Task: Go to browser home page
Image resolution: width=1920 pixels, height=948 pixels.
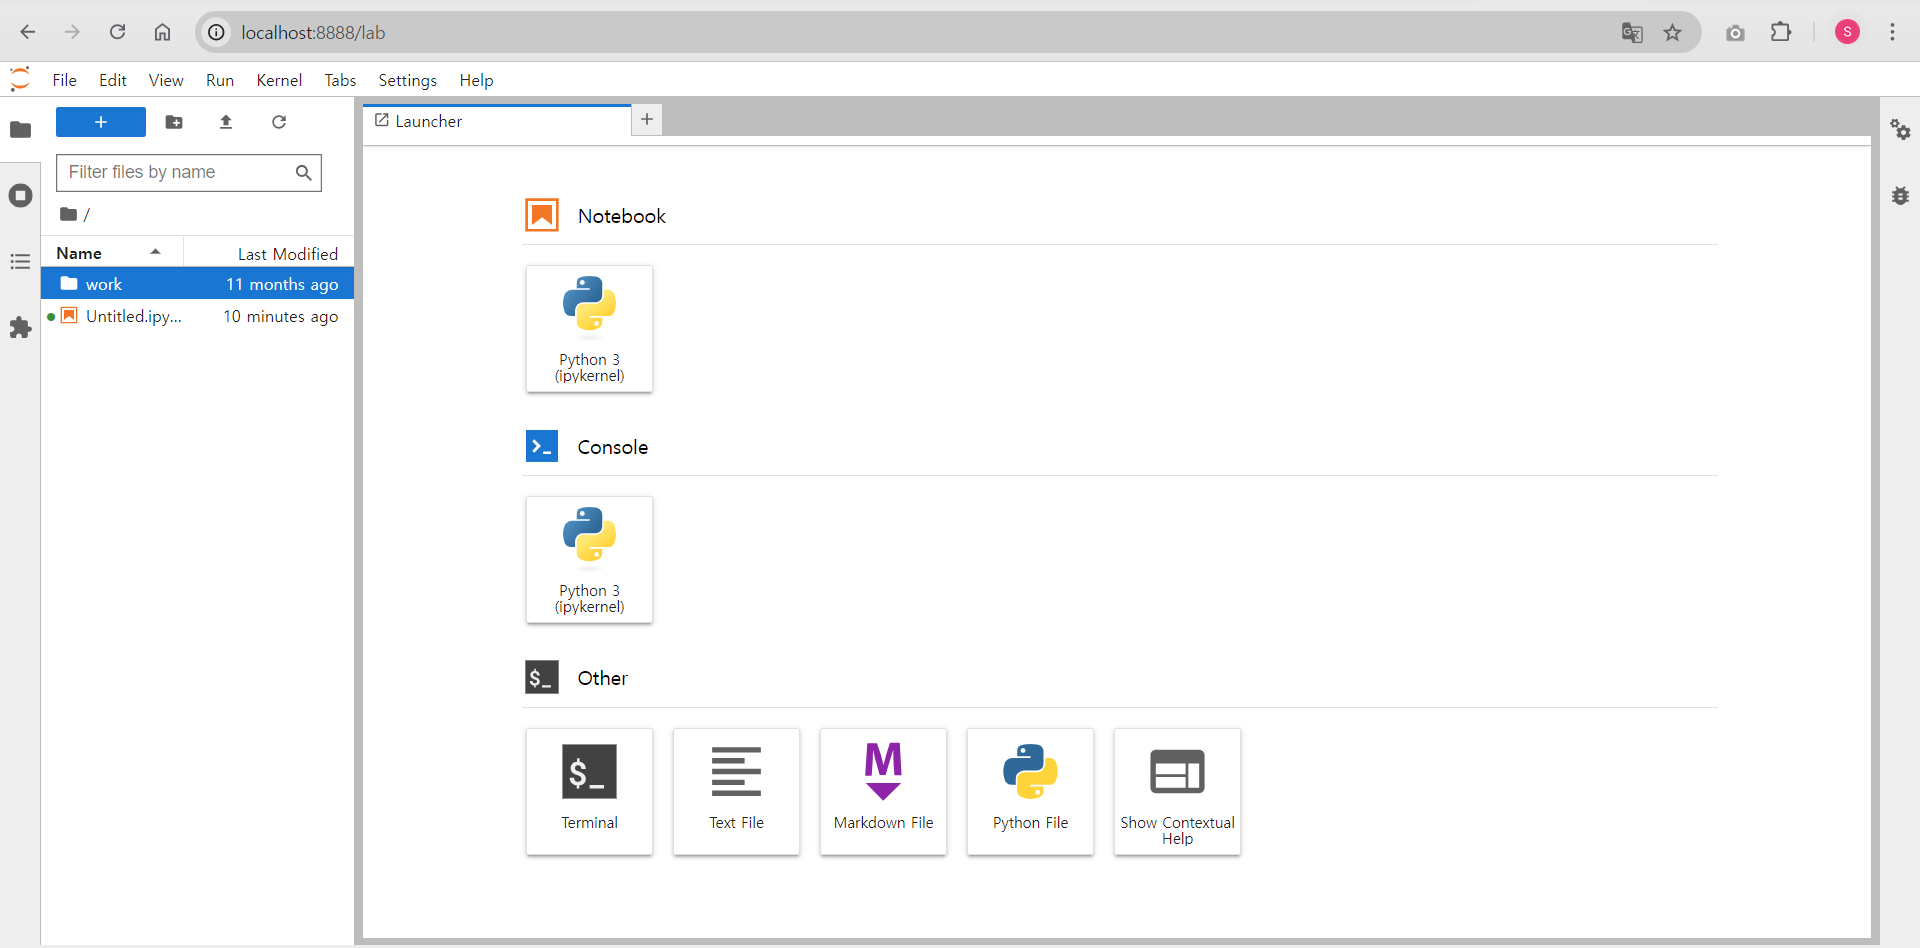Action: tap(162, 32)
